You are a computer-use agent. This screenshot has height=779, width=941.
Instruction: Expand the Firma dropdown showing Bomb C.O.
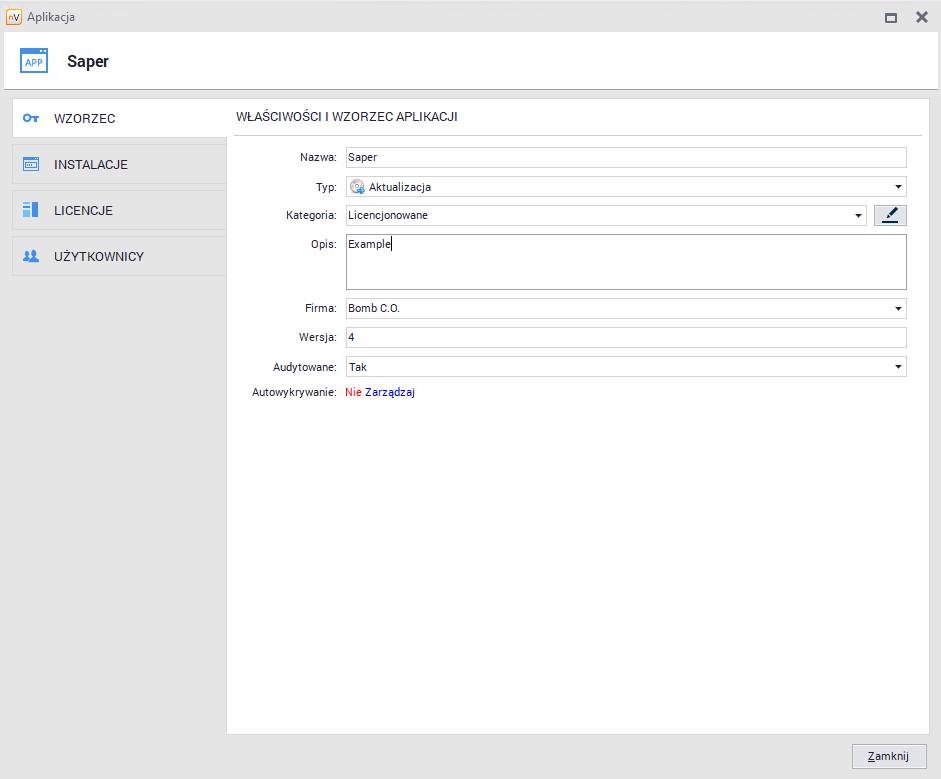(x=899, y=309)
